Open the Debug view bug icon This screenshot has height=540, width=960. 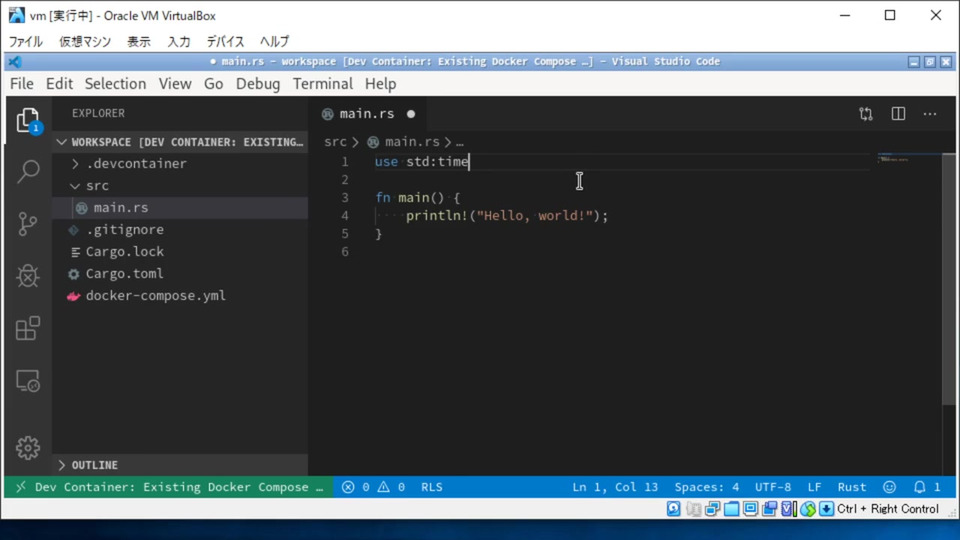tap(28, 276)
